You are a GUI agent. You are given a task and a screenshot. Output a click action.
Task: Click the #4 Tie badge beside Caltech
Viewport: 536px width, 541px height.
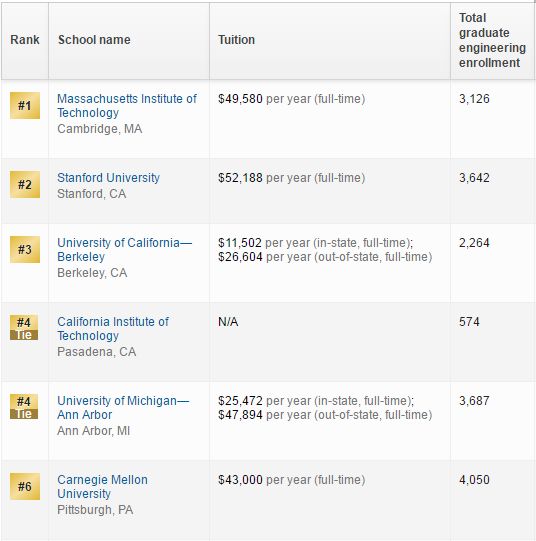coord(24,328)
